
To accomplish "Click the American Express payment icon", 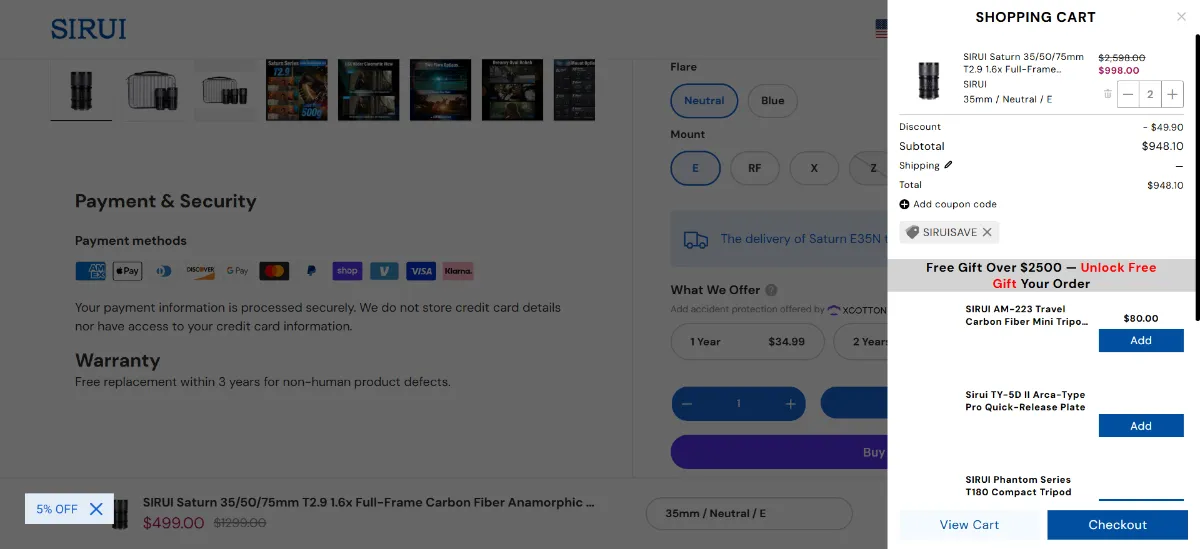I will (x=90, y=271).
